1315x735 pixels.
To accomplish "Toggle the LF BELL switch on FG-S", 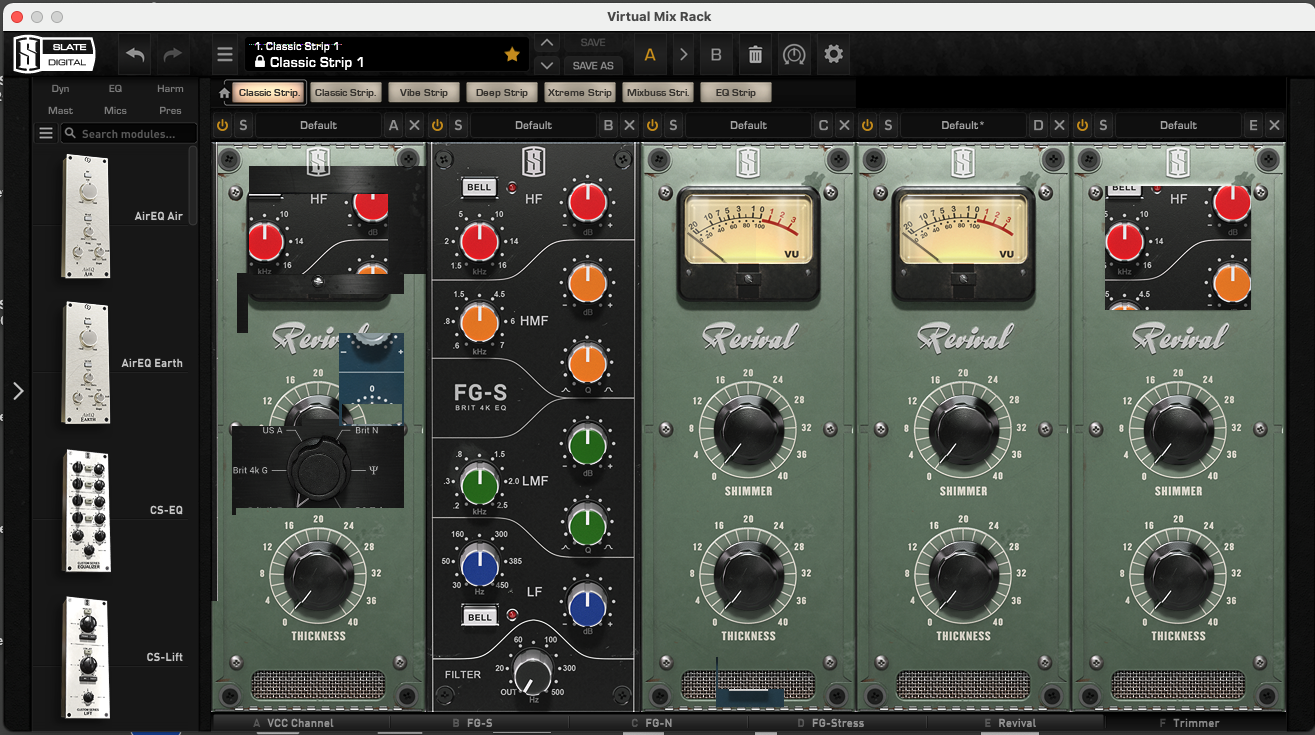I will pyautogui.click(x=479, y=617).
